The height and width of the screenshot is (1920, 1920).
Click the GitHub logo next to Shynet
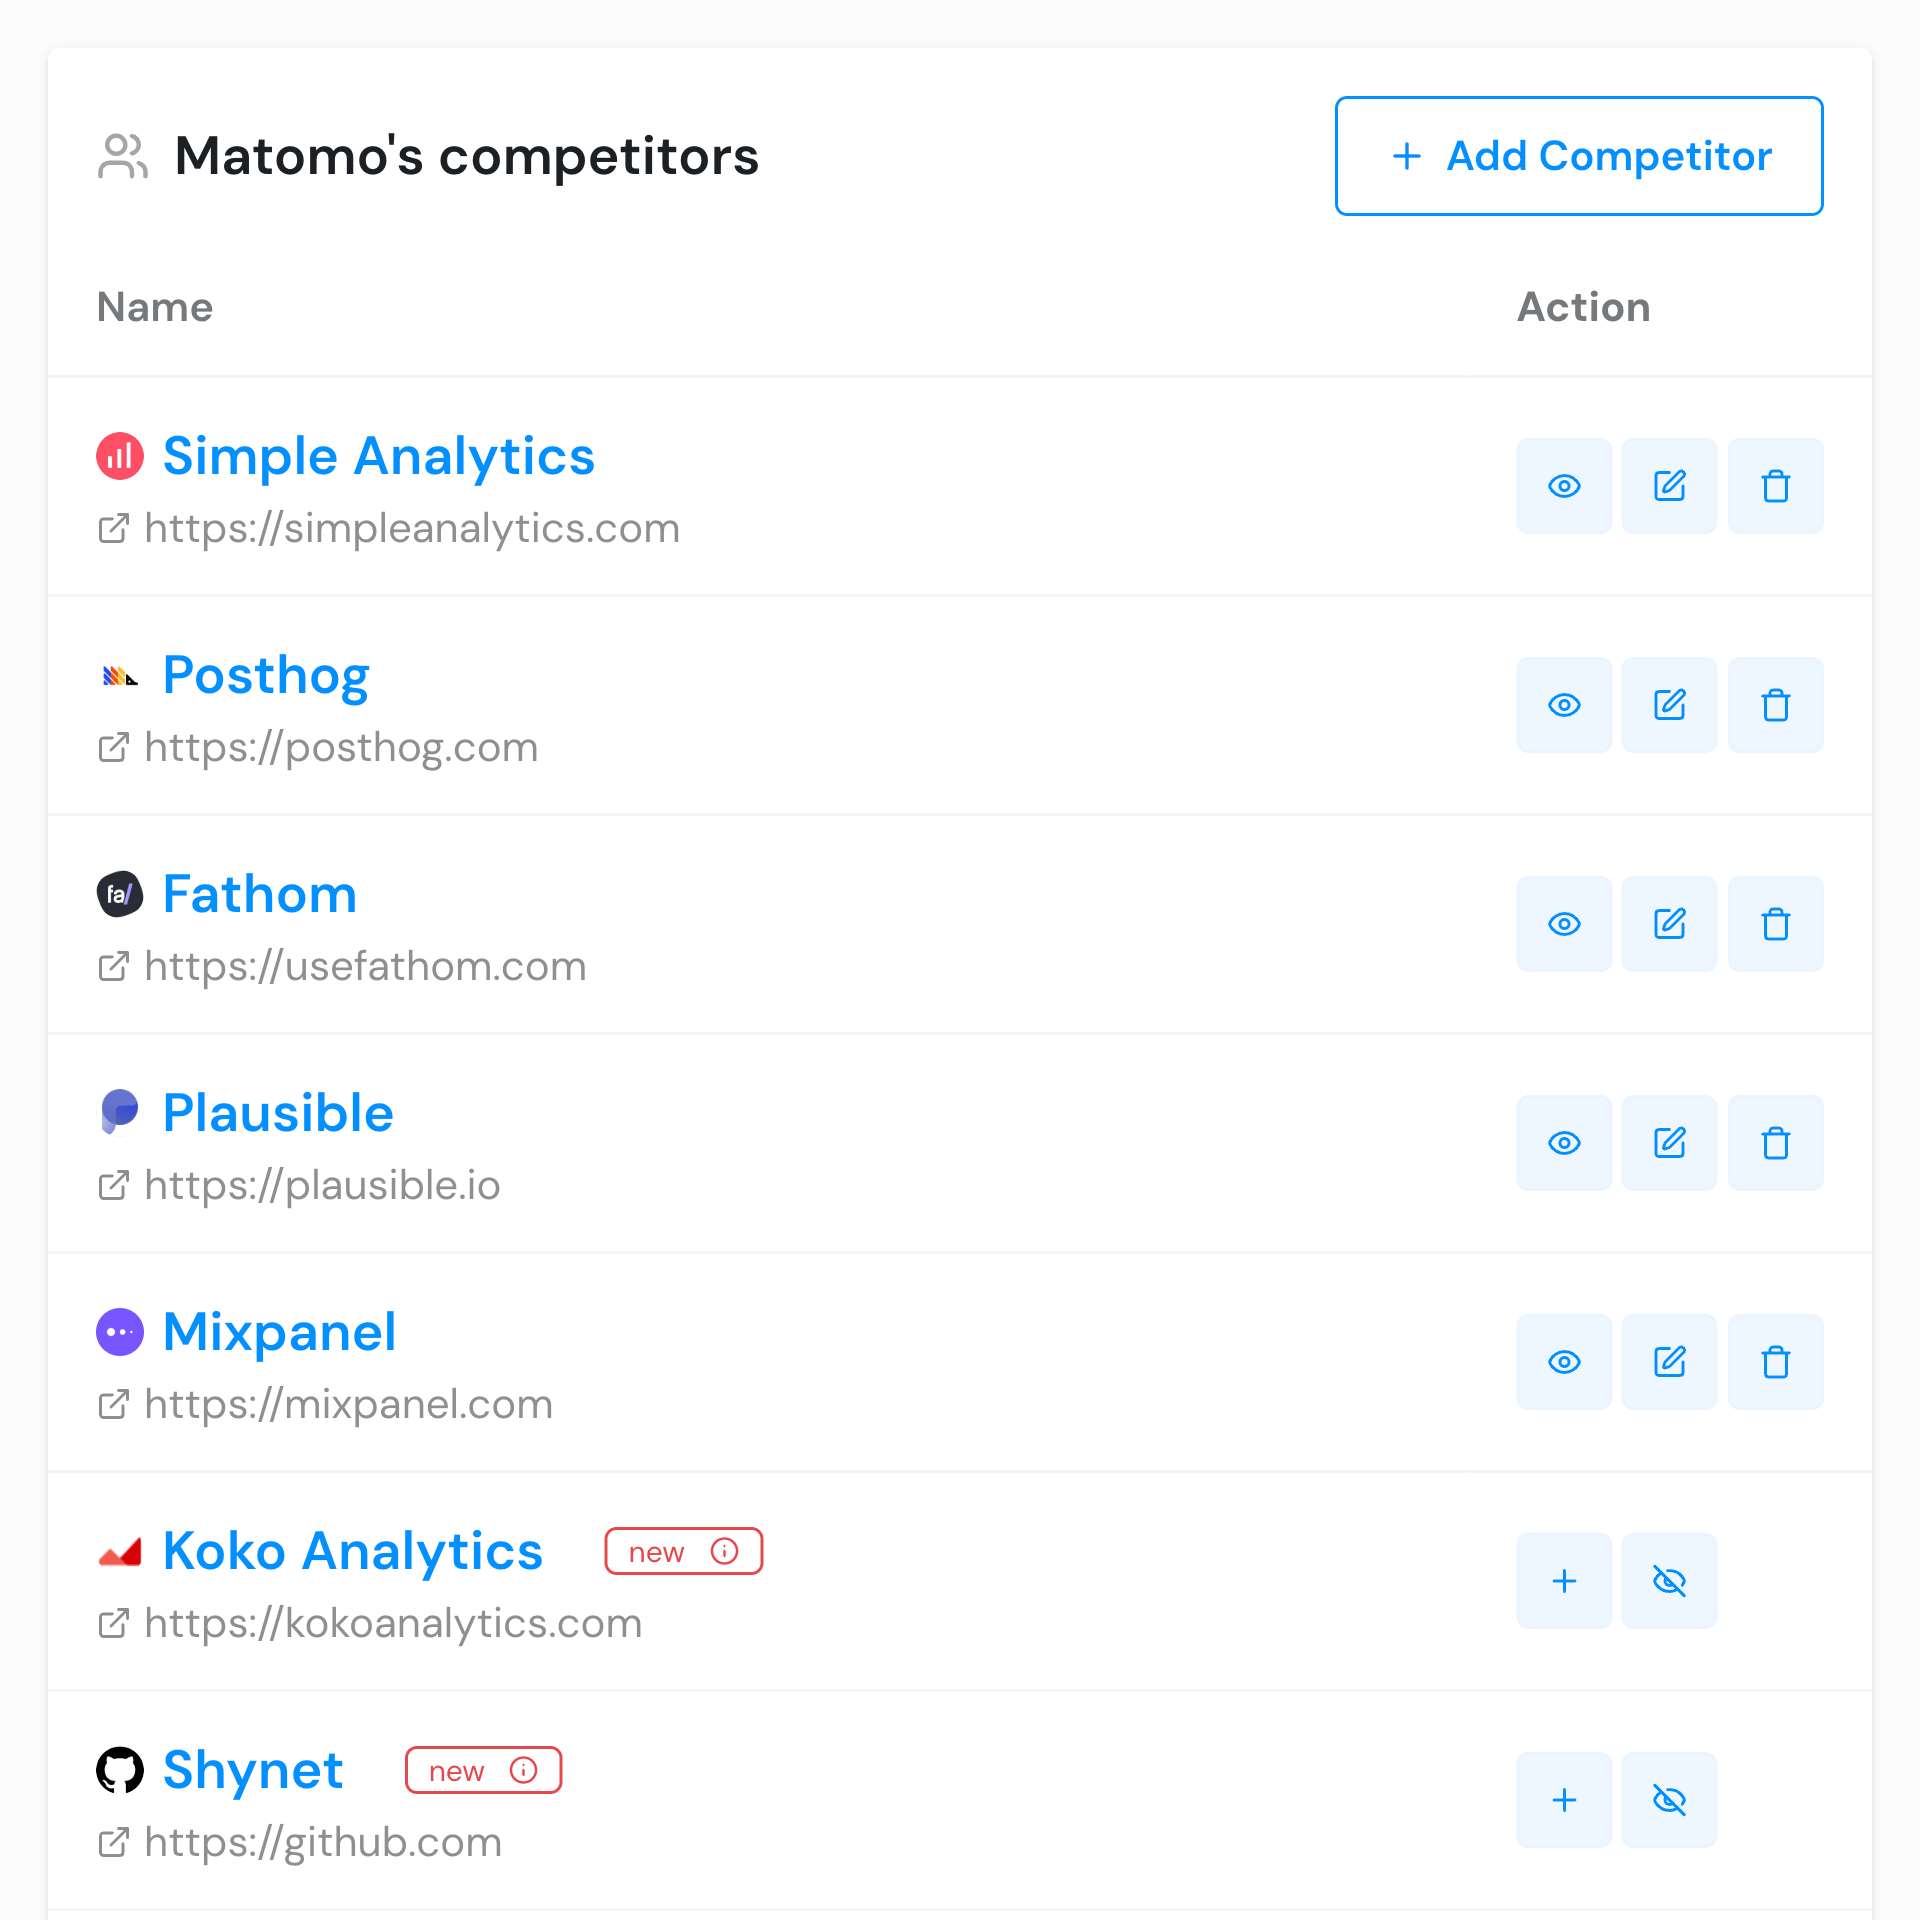tap(120, 1770)
